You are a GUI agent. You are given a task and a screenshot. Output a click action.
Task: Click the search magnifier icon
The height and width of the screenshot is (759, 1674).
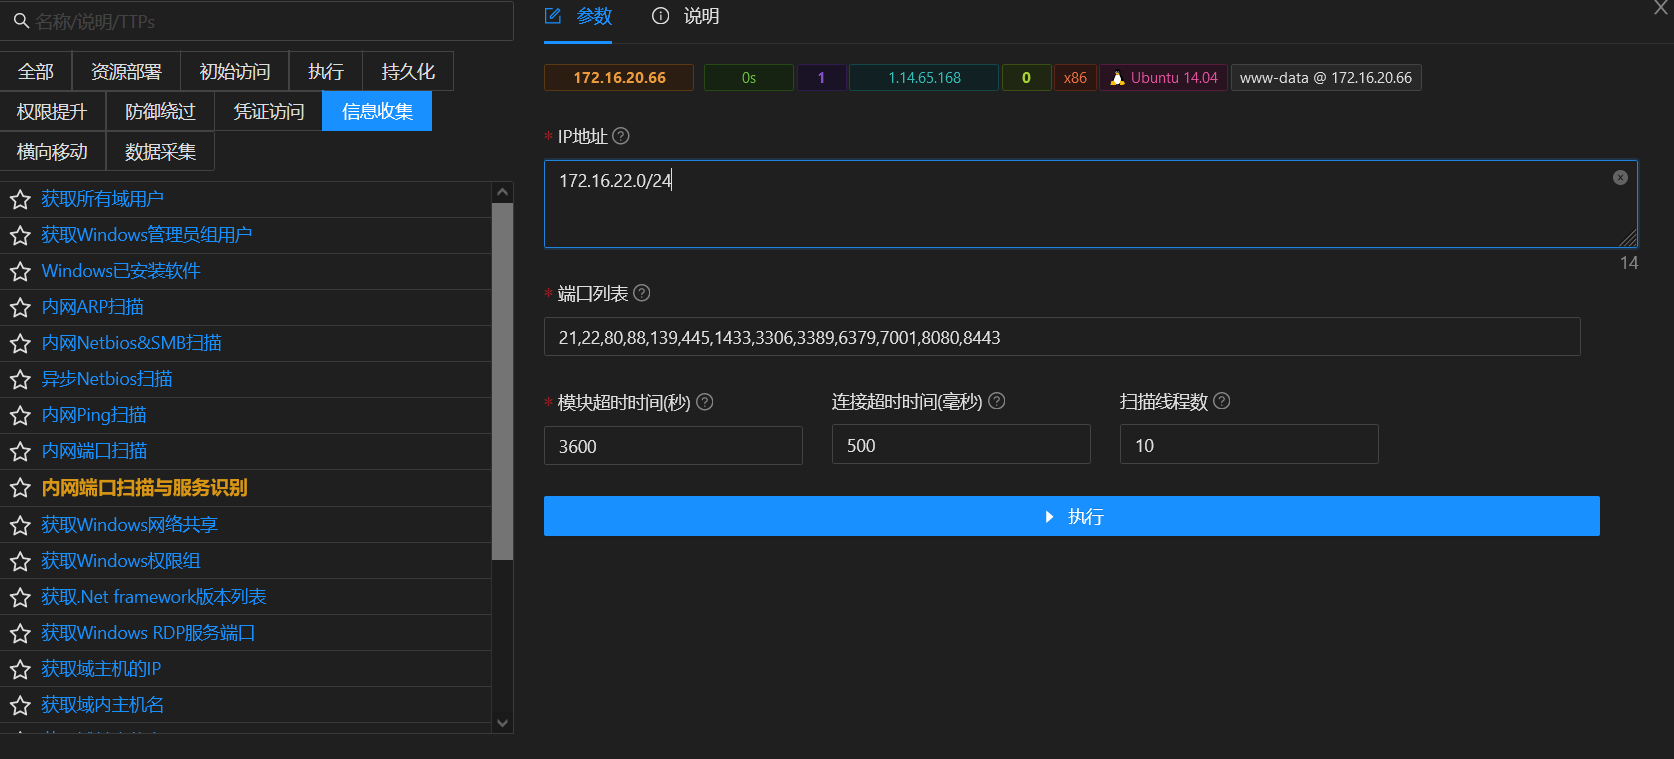click(21, 21)
